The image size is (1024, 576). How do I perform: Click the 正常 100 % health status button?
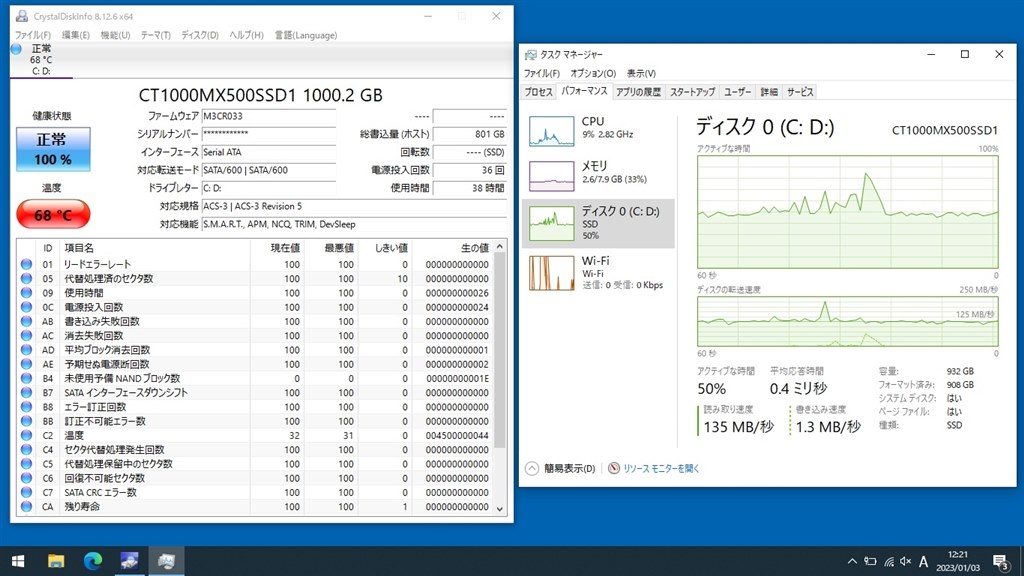[x=53, y=150]
